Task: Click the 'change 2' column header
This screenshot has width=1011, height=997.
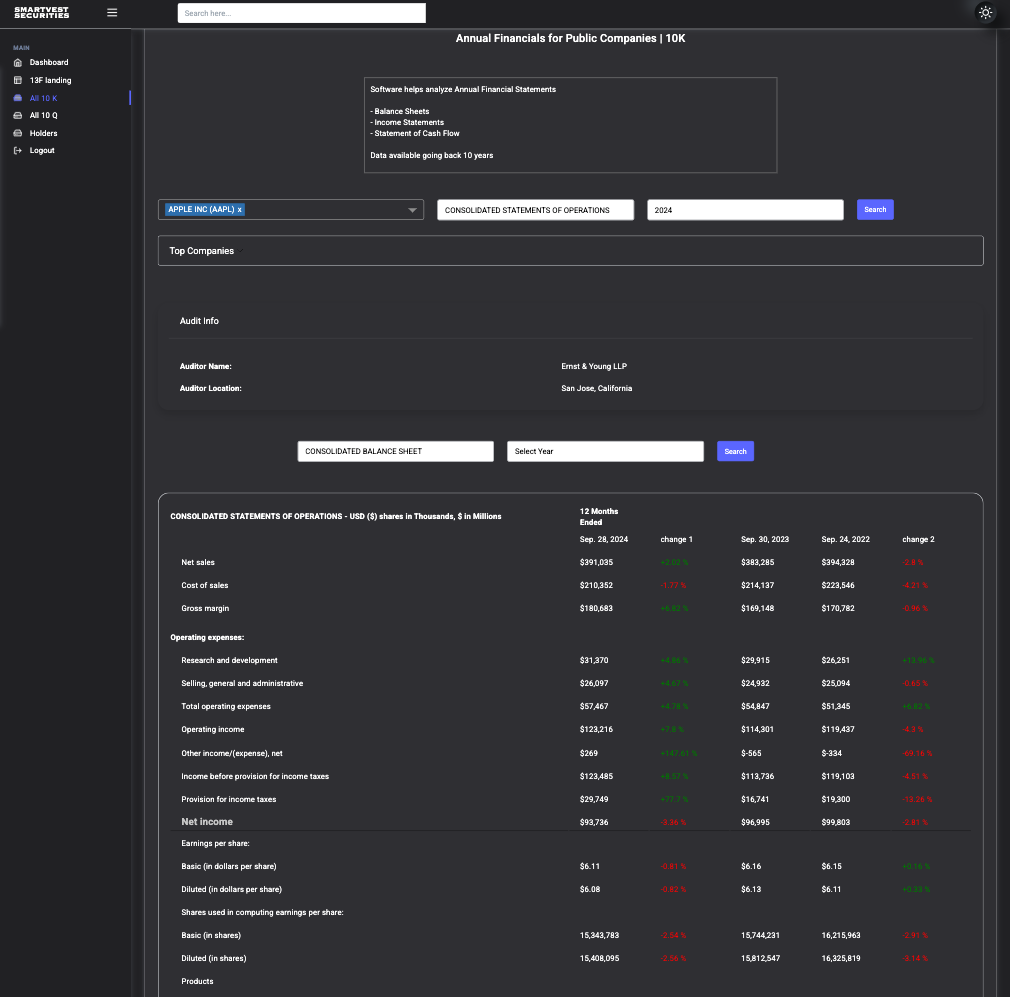Action: pos(918,540)
